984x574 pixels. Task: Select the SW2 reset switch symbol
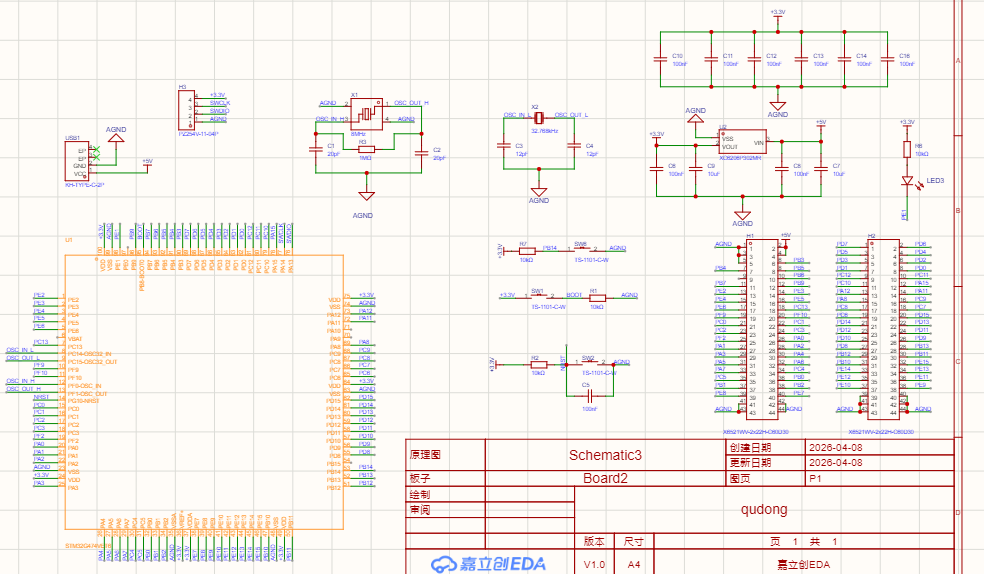589,364
